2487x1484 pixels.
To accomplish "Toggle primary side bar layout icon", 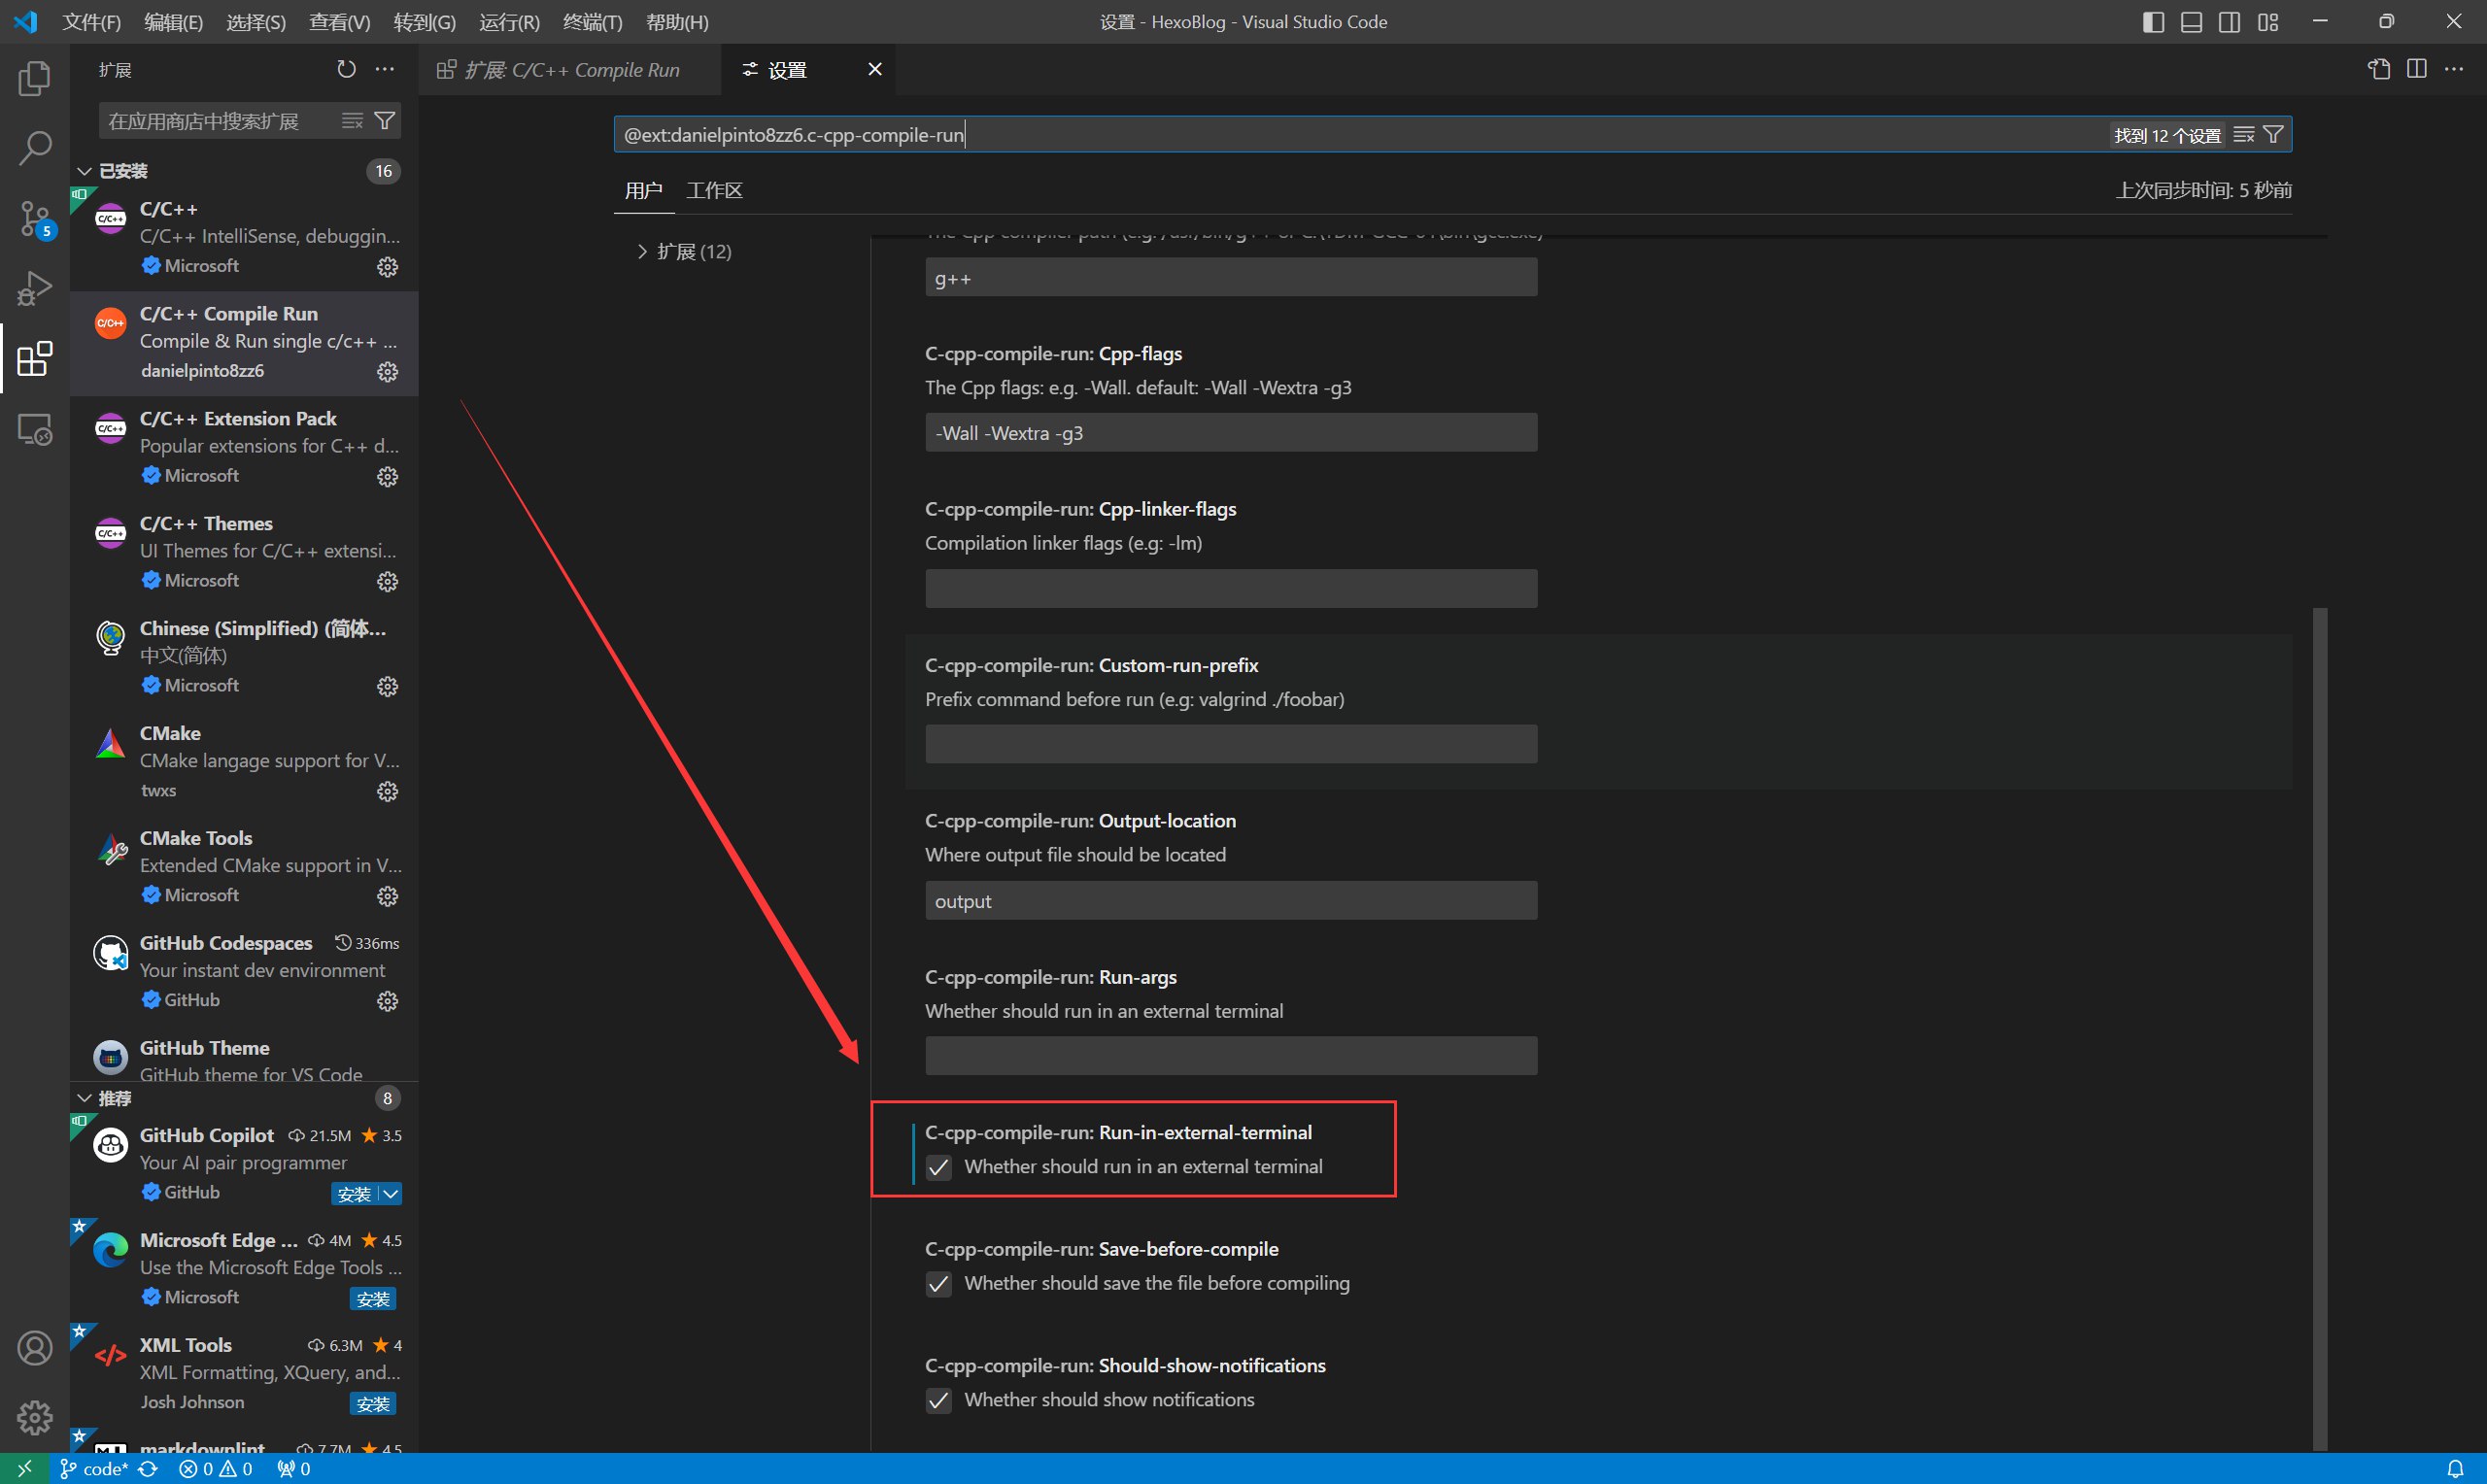I will [x=2153, y=22].
